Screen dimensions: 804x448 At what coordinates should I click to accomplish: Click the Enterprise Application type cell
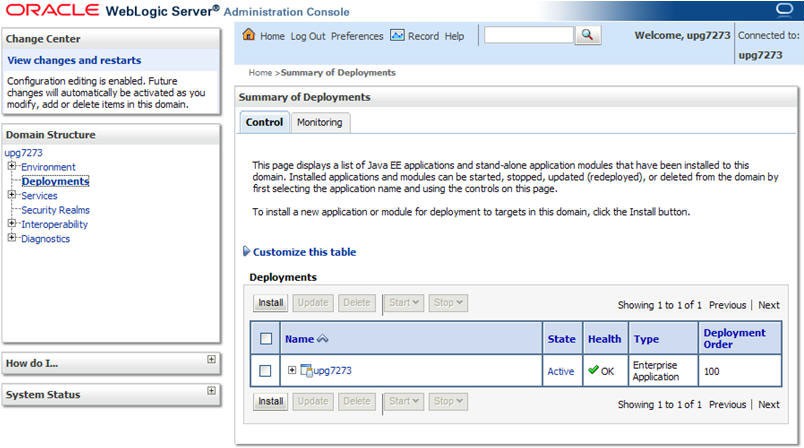pyautogui.click(x=656, y=371)
